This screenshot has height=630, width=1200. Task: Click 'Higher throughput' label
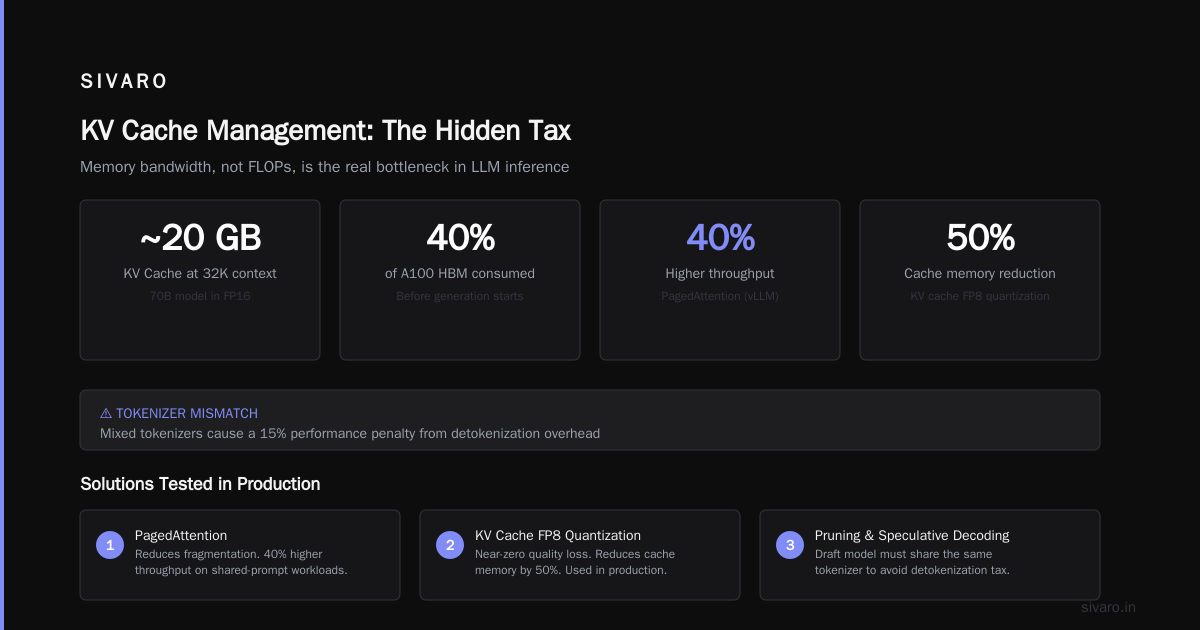tap(720, 273)
